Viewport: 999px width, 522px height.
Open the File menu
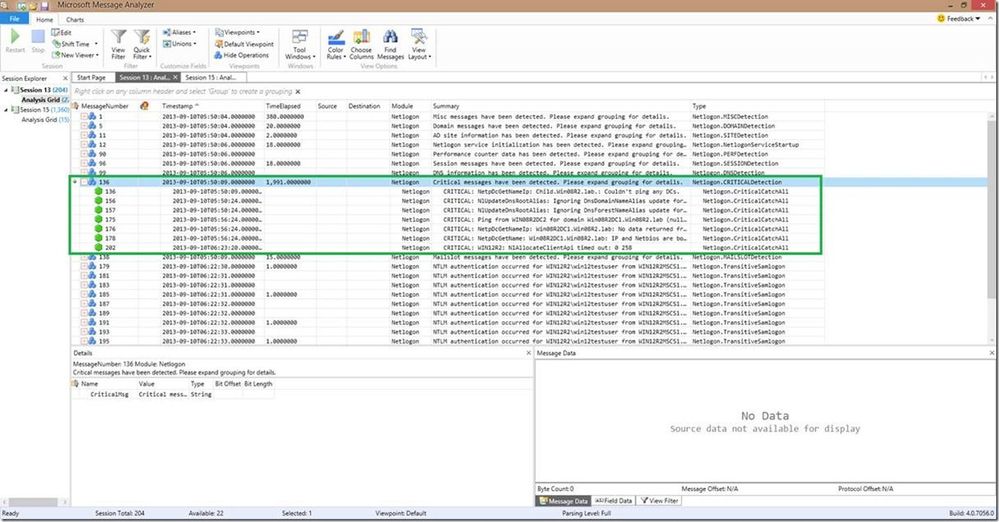pos(15,19)
